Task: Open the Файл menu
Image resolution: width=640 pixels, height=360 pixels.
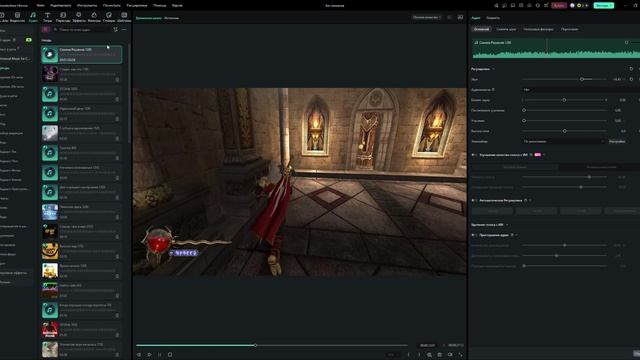Action: tap(40, 5)
